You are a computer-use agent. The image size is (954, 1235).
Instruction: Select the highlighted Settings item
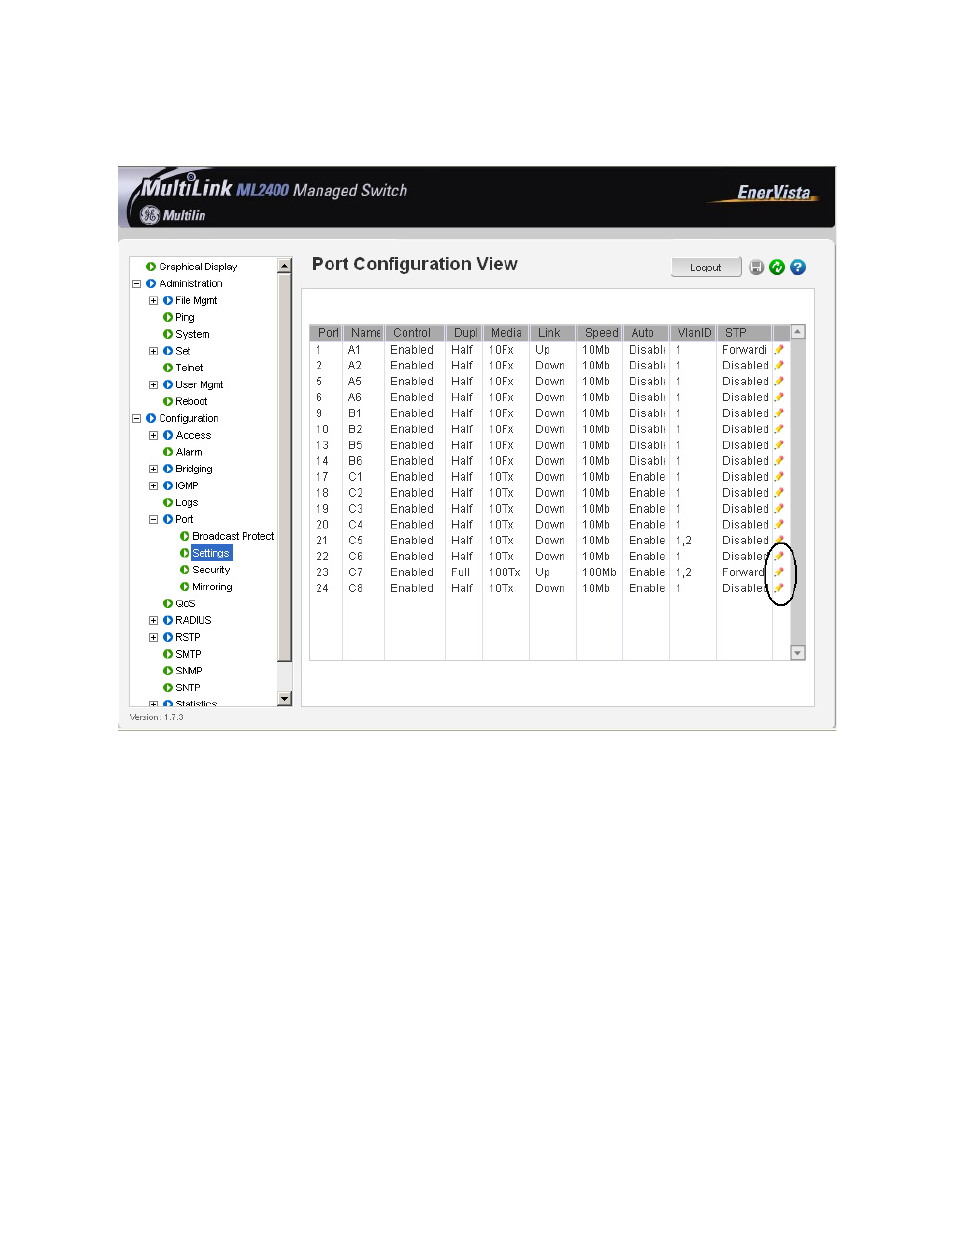211,553
